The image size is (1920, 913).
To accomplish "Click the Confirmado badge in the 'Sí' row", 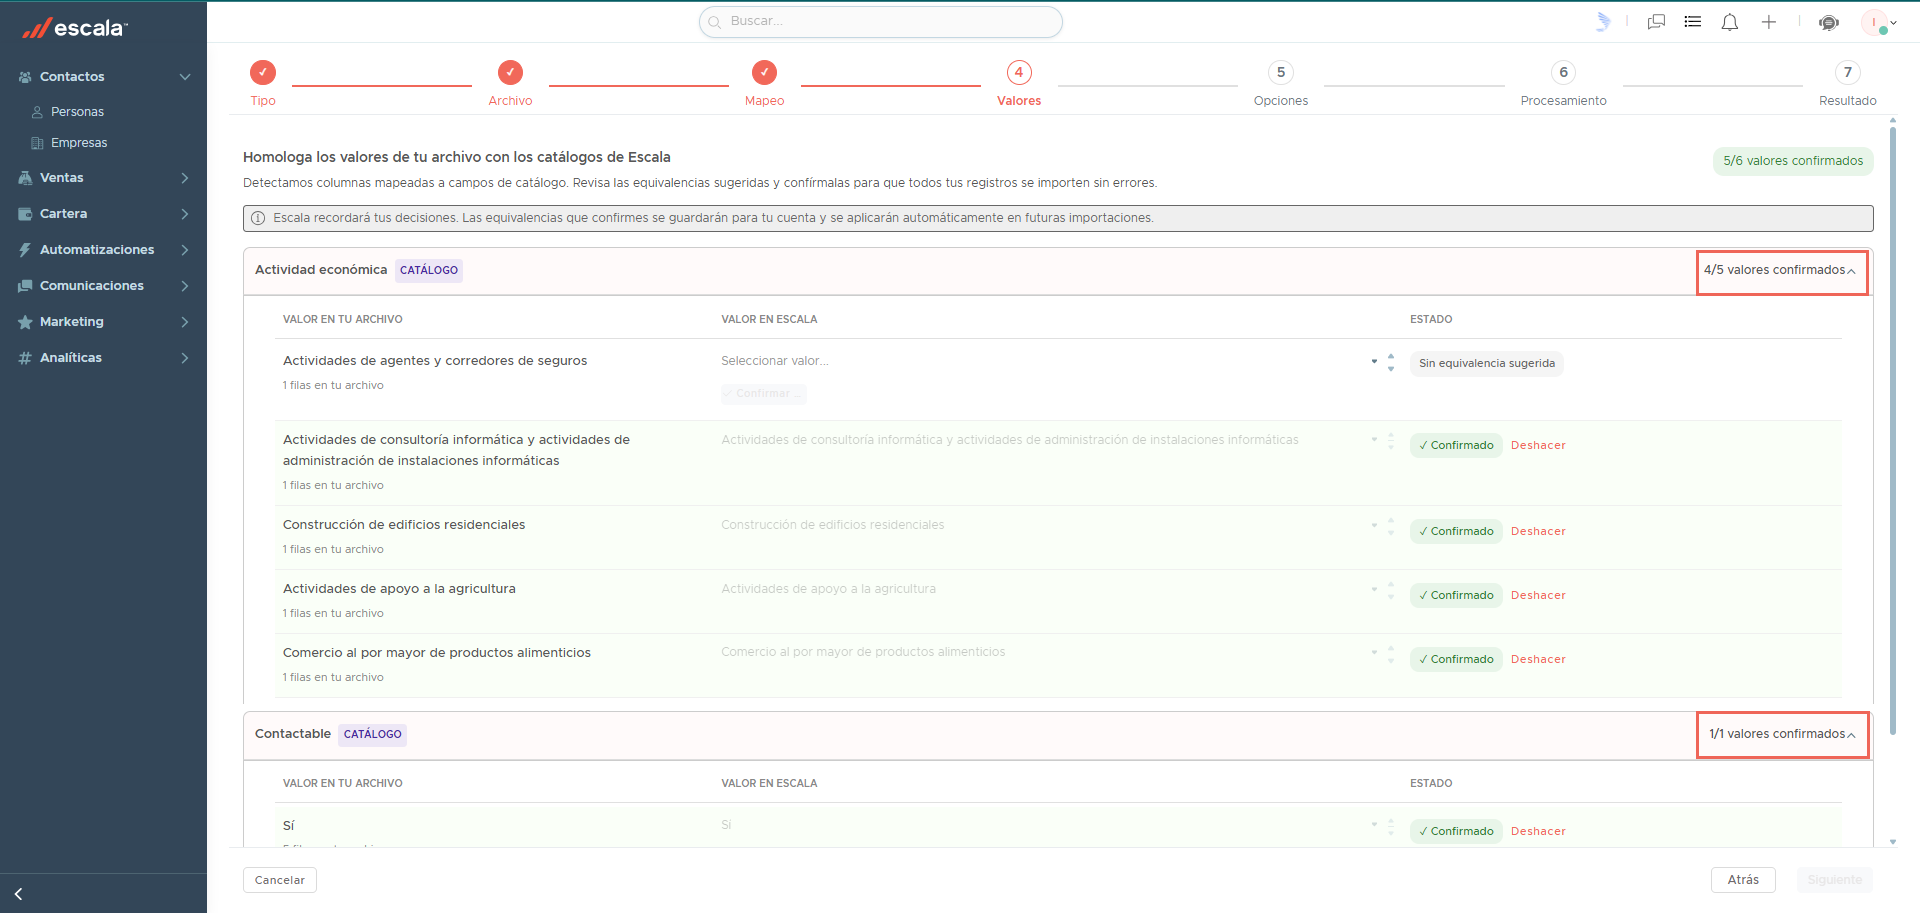I will pos(1456,832).
